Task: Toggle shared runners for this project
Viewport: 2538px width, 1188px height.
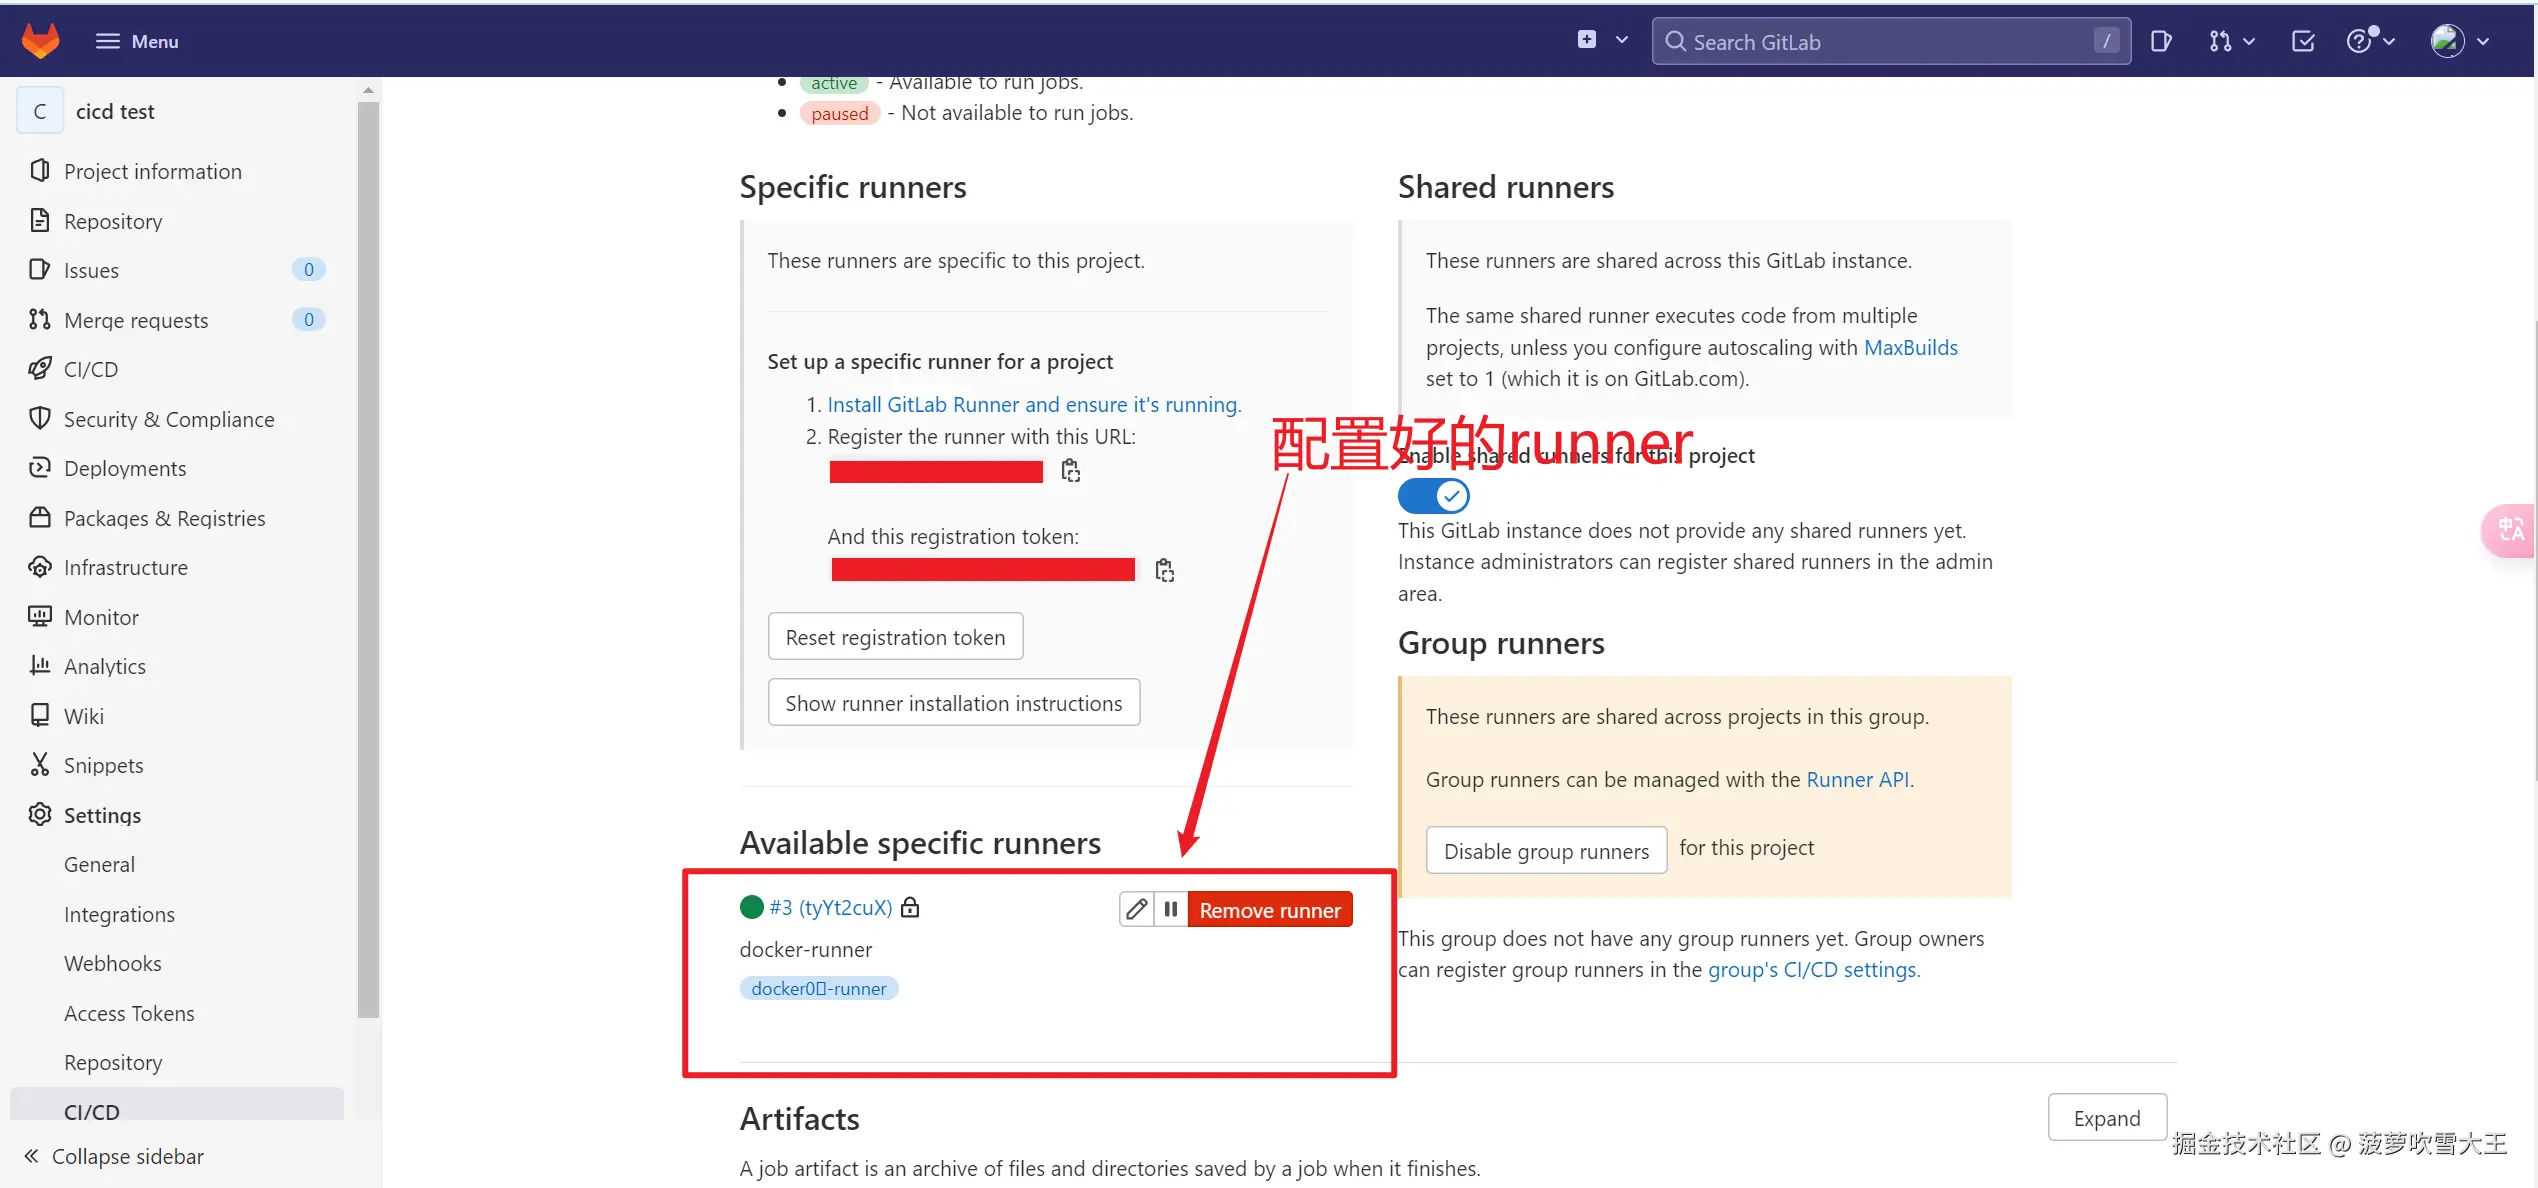Action: (x=1433, y=496)
